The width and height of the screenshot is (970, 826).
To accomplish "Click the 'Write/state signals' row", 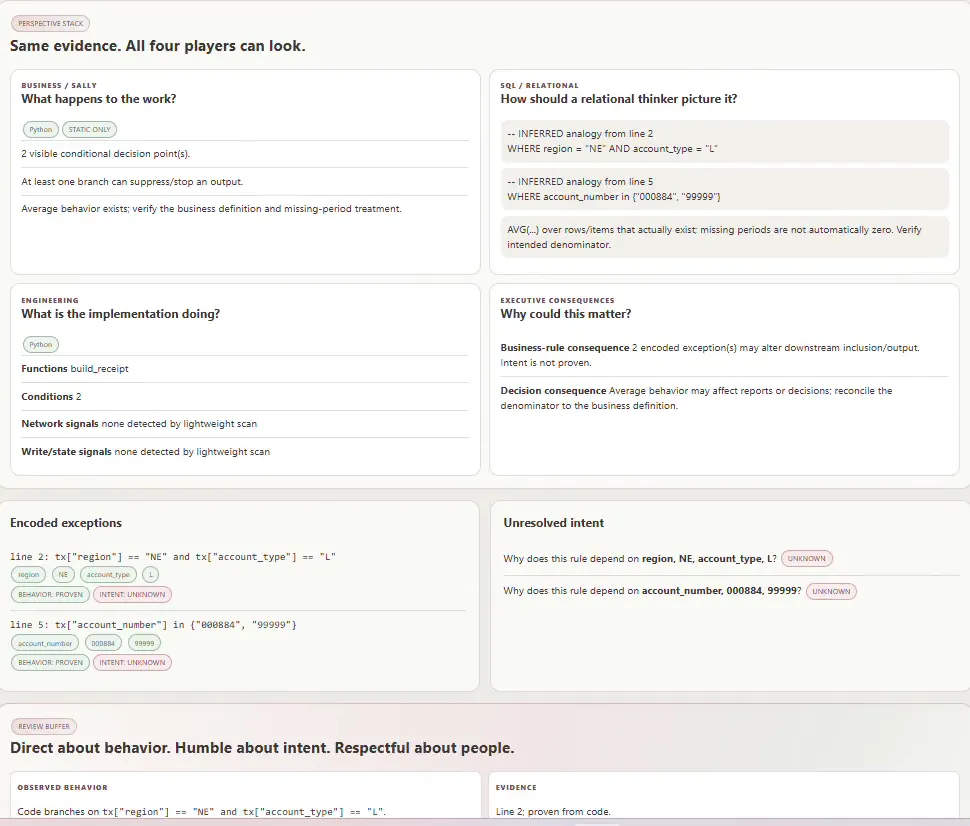I will [245, 452].
